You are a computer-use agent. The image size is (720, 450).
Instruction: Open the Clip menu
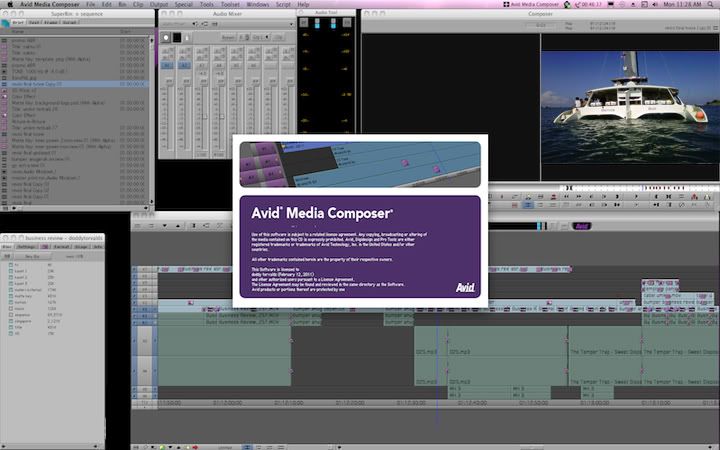pyautogui.click(x=138, y=4)
